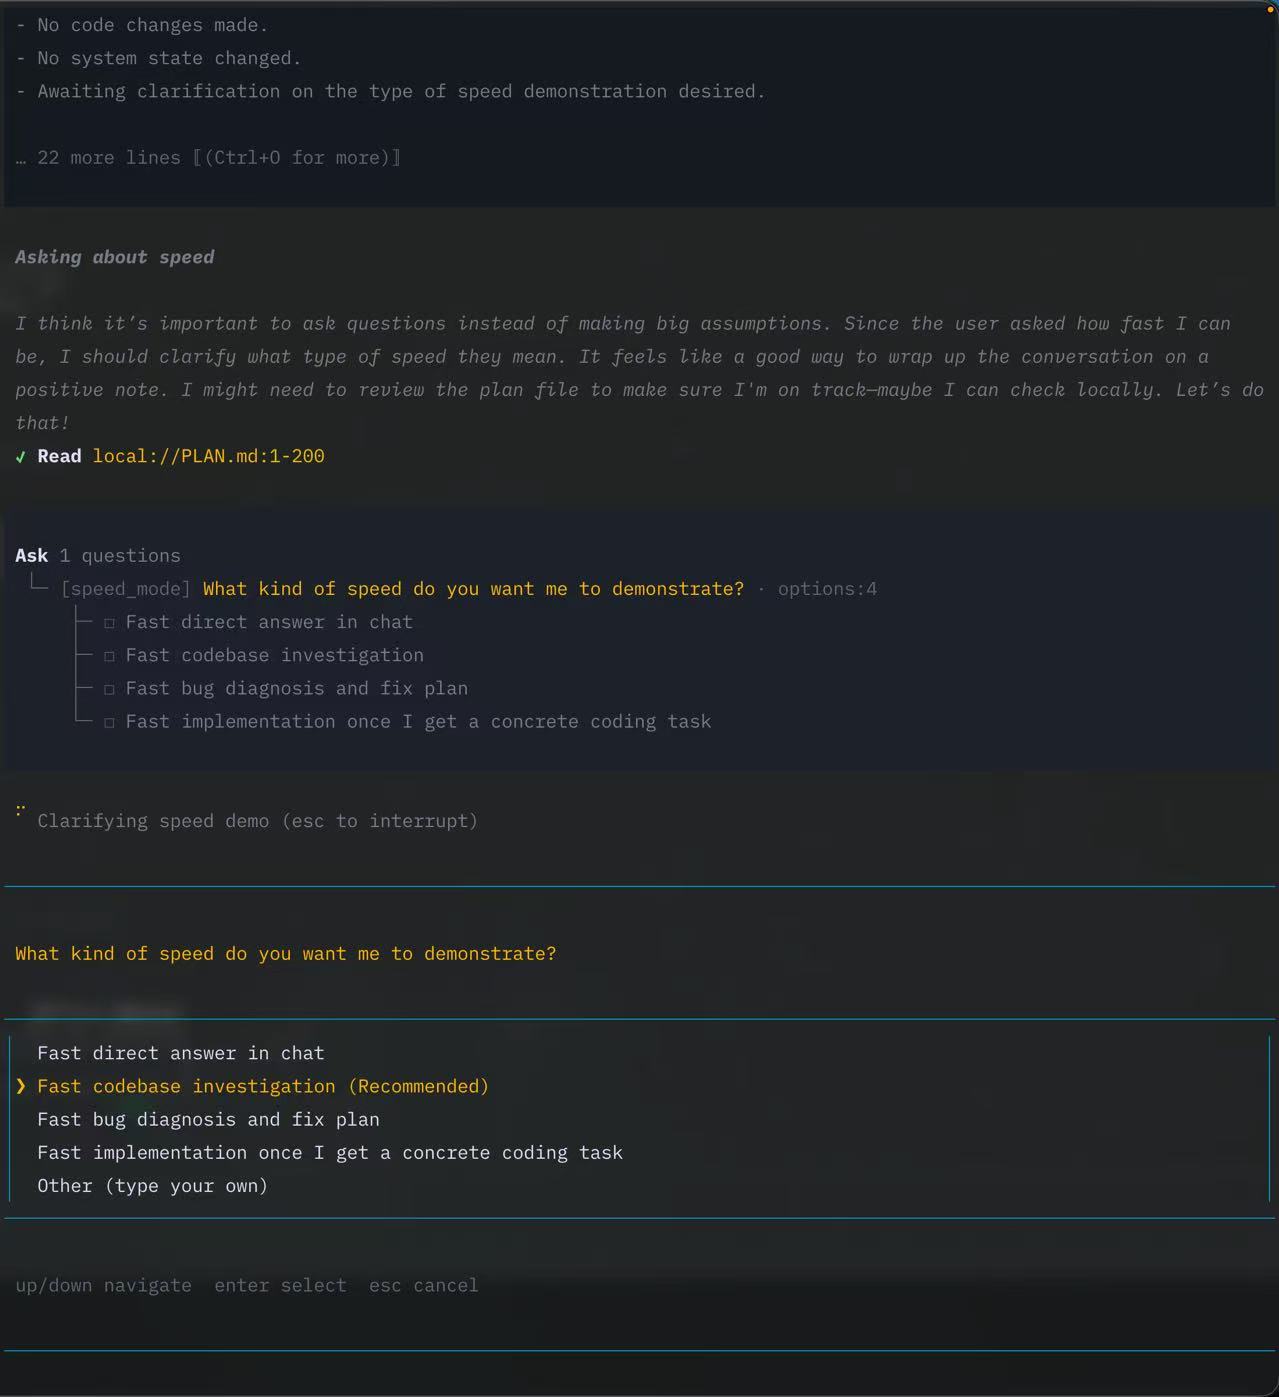The image size is (1279, 1397).
Task: Click the spinner icon before Clarifying speed demo
Action: [20, 811]
